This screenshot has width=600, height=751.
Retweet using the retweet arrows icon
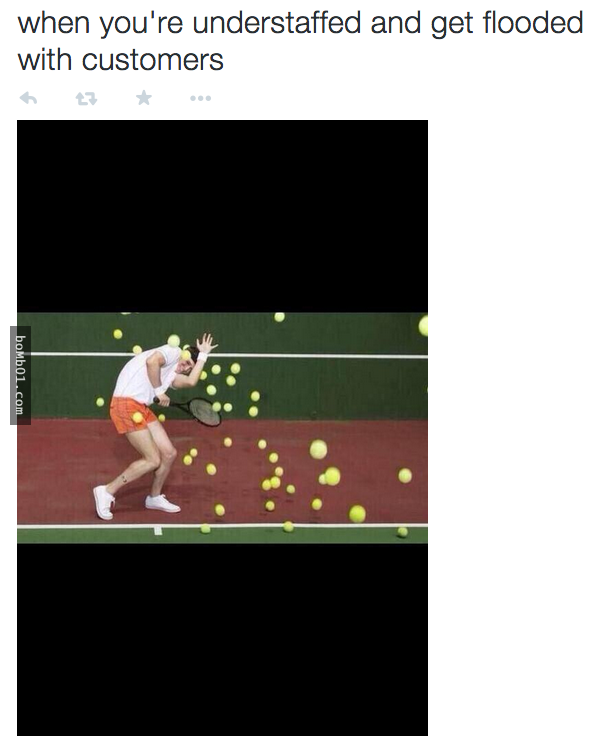coord(86,99)
